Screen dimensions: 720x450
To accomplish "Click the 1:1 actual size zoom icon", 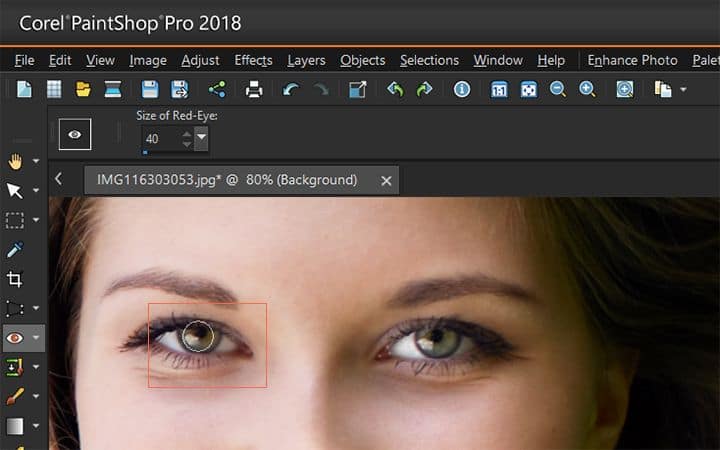I will tap(499, 89).
